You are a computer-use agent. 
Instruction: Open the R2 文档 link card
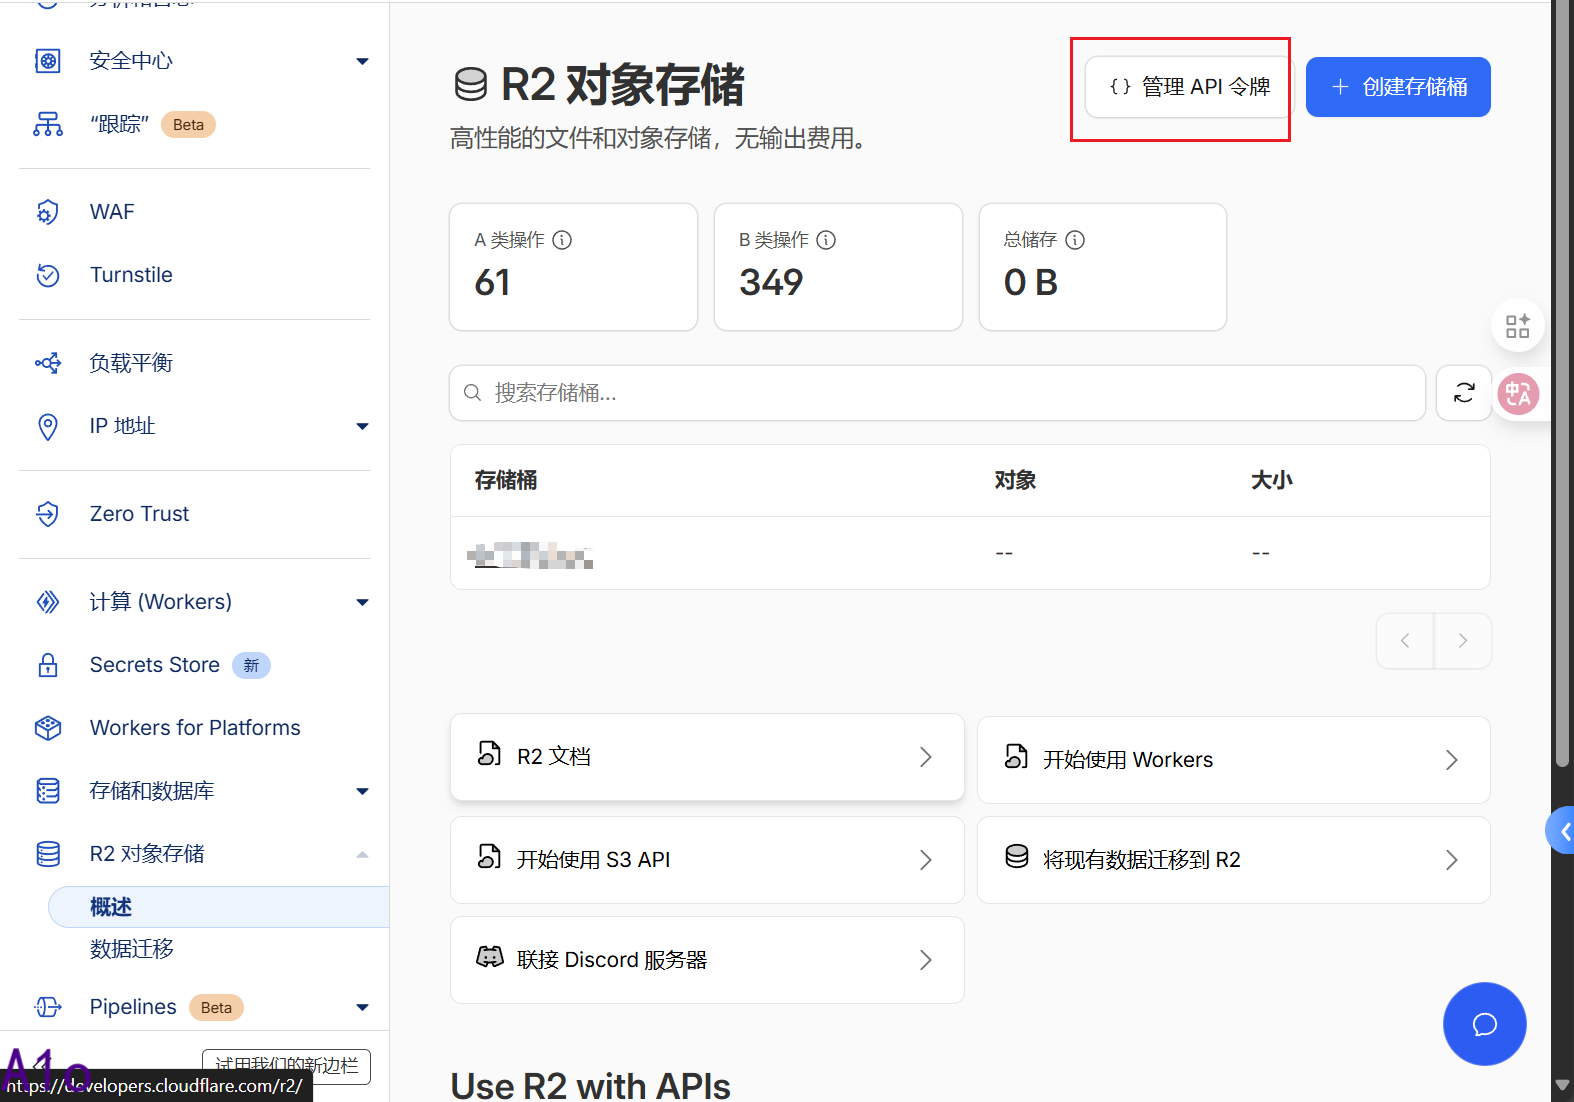pos(706,757)
